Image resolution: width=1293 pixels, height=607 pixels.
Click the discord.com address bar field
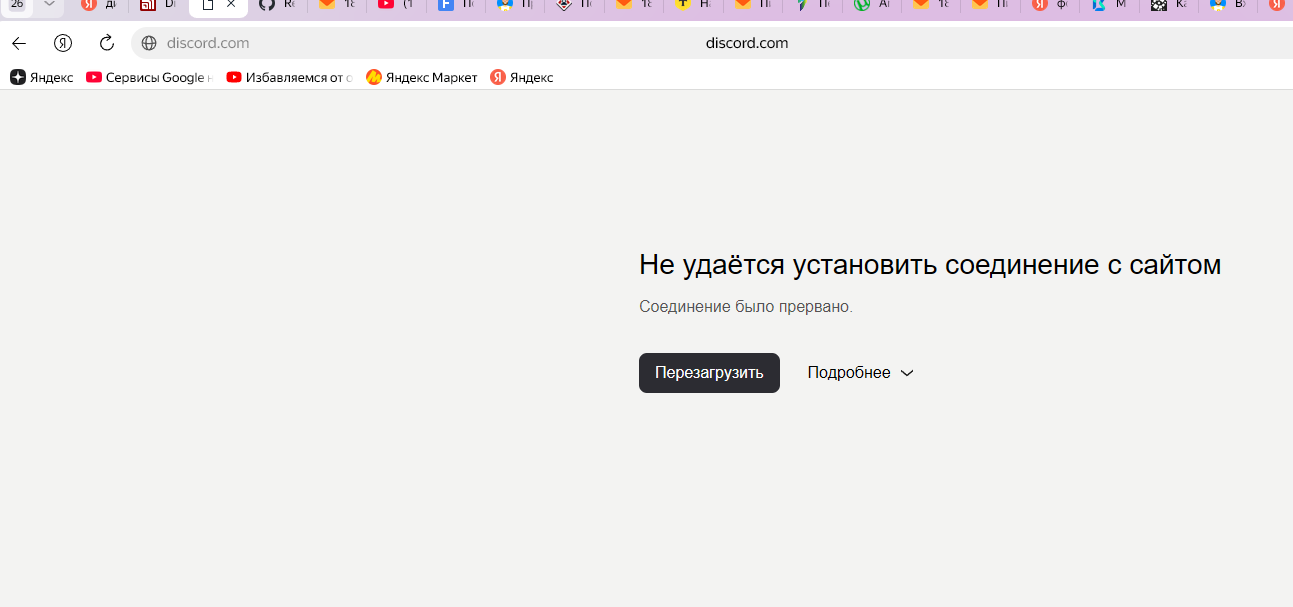pyautogui.click(x=700, y=43)
